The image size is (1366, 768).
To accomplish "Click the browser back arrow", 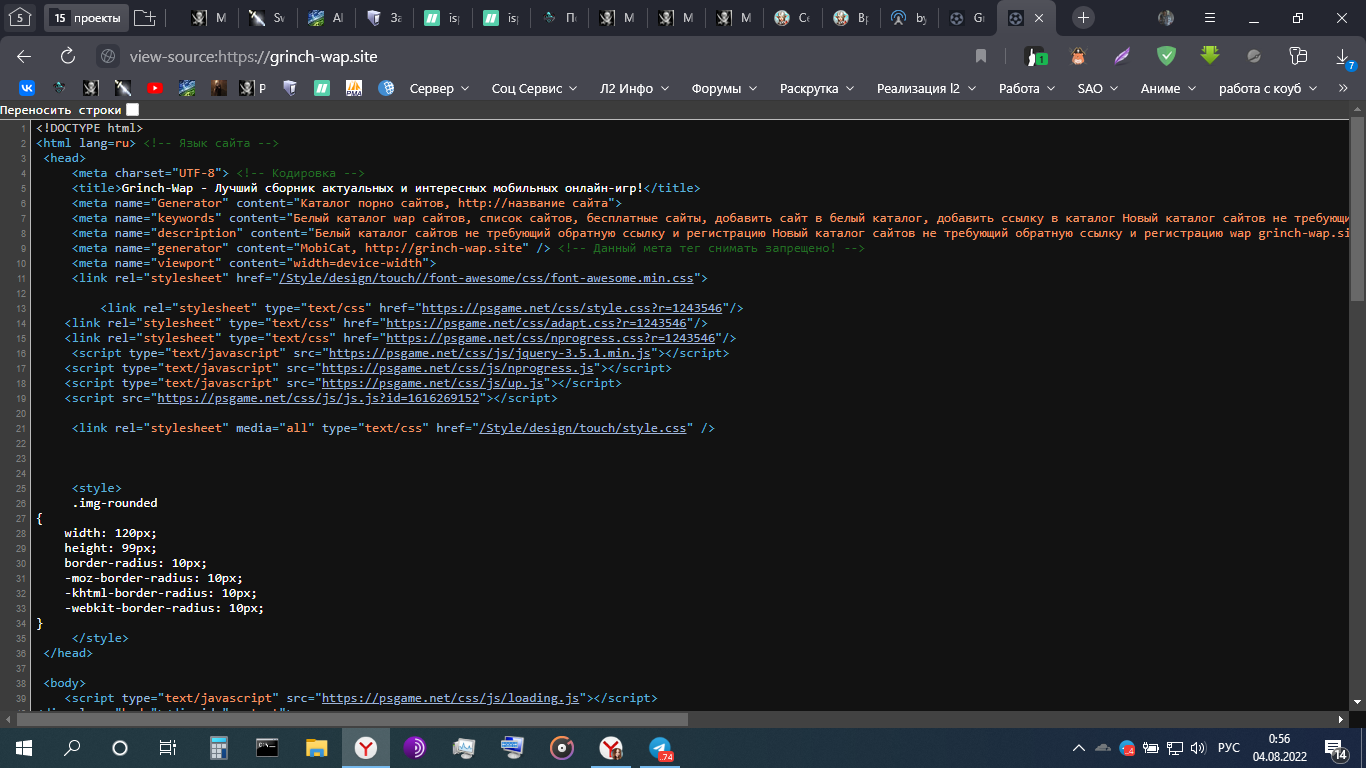I will [x=24, y=57].
